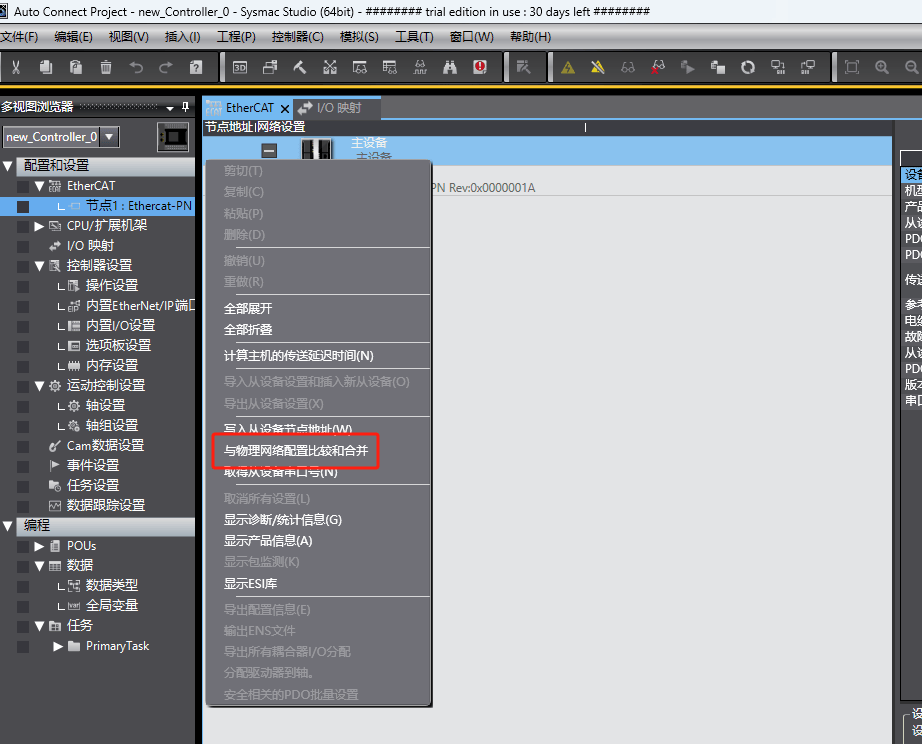Image resolution: width=922 pixels, height=744 pixels.
Task: Click the circular arrows synchronize icon
Action: click(748, 68)
